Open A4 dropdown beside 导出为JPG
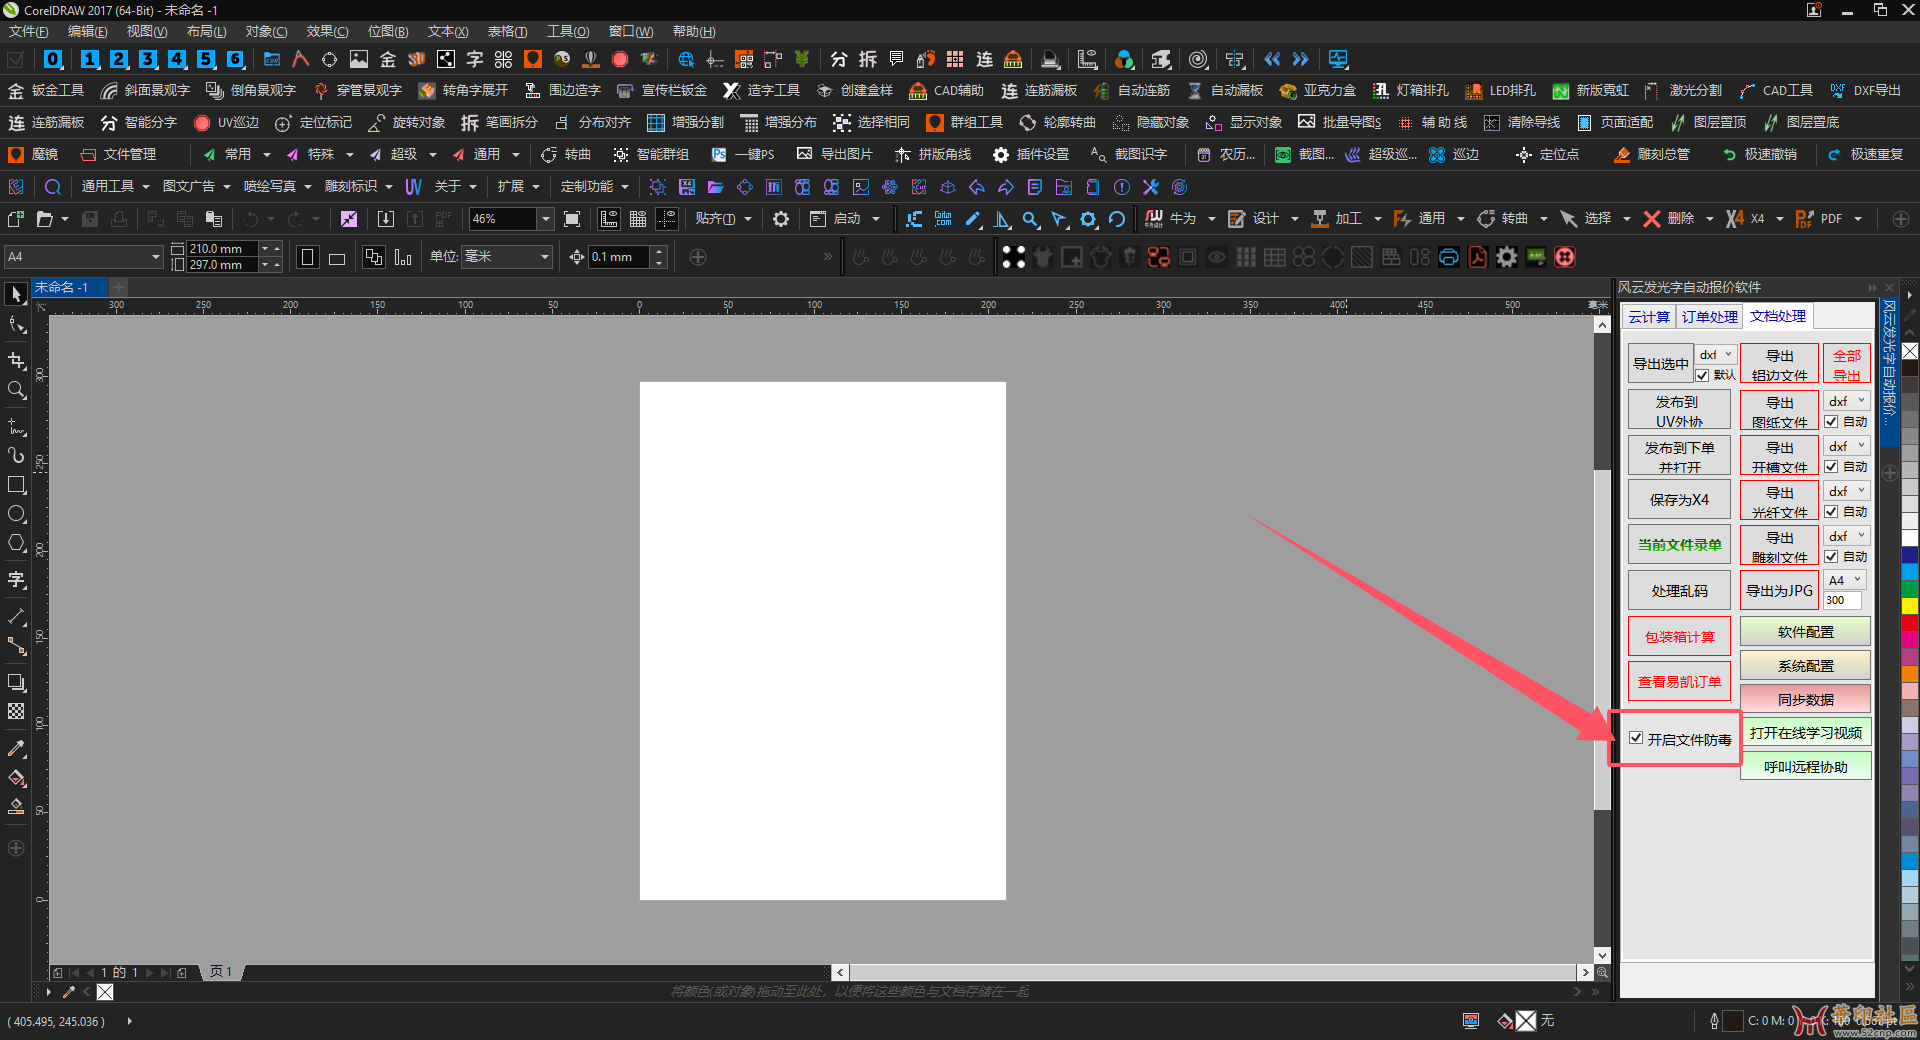Screen dimensions: 1920x1040 tap(1845, 580)
